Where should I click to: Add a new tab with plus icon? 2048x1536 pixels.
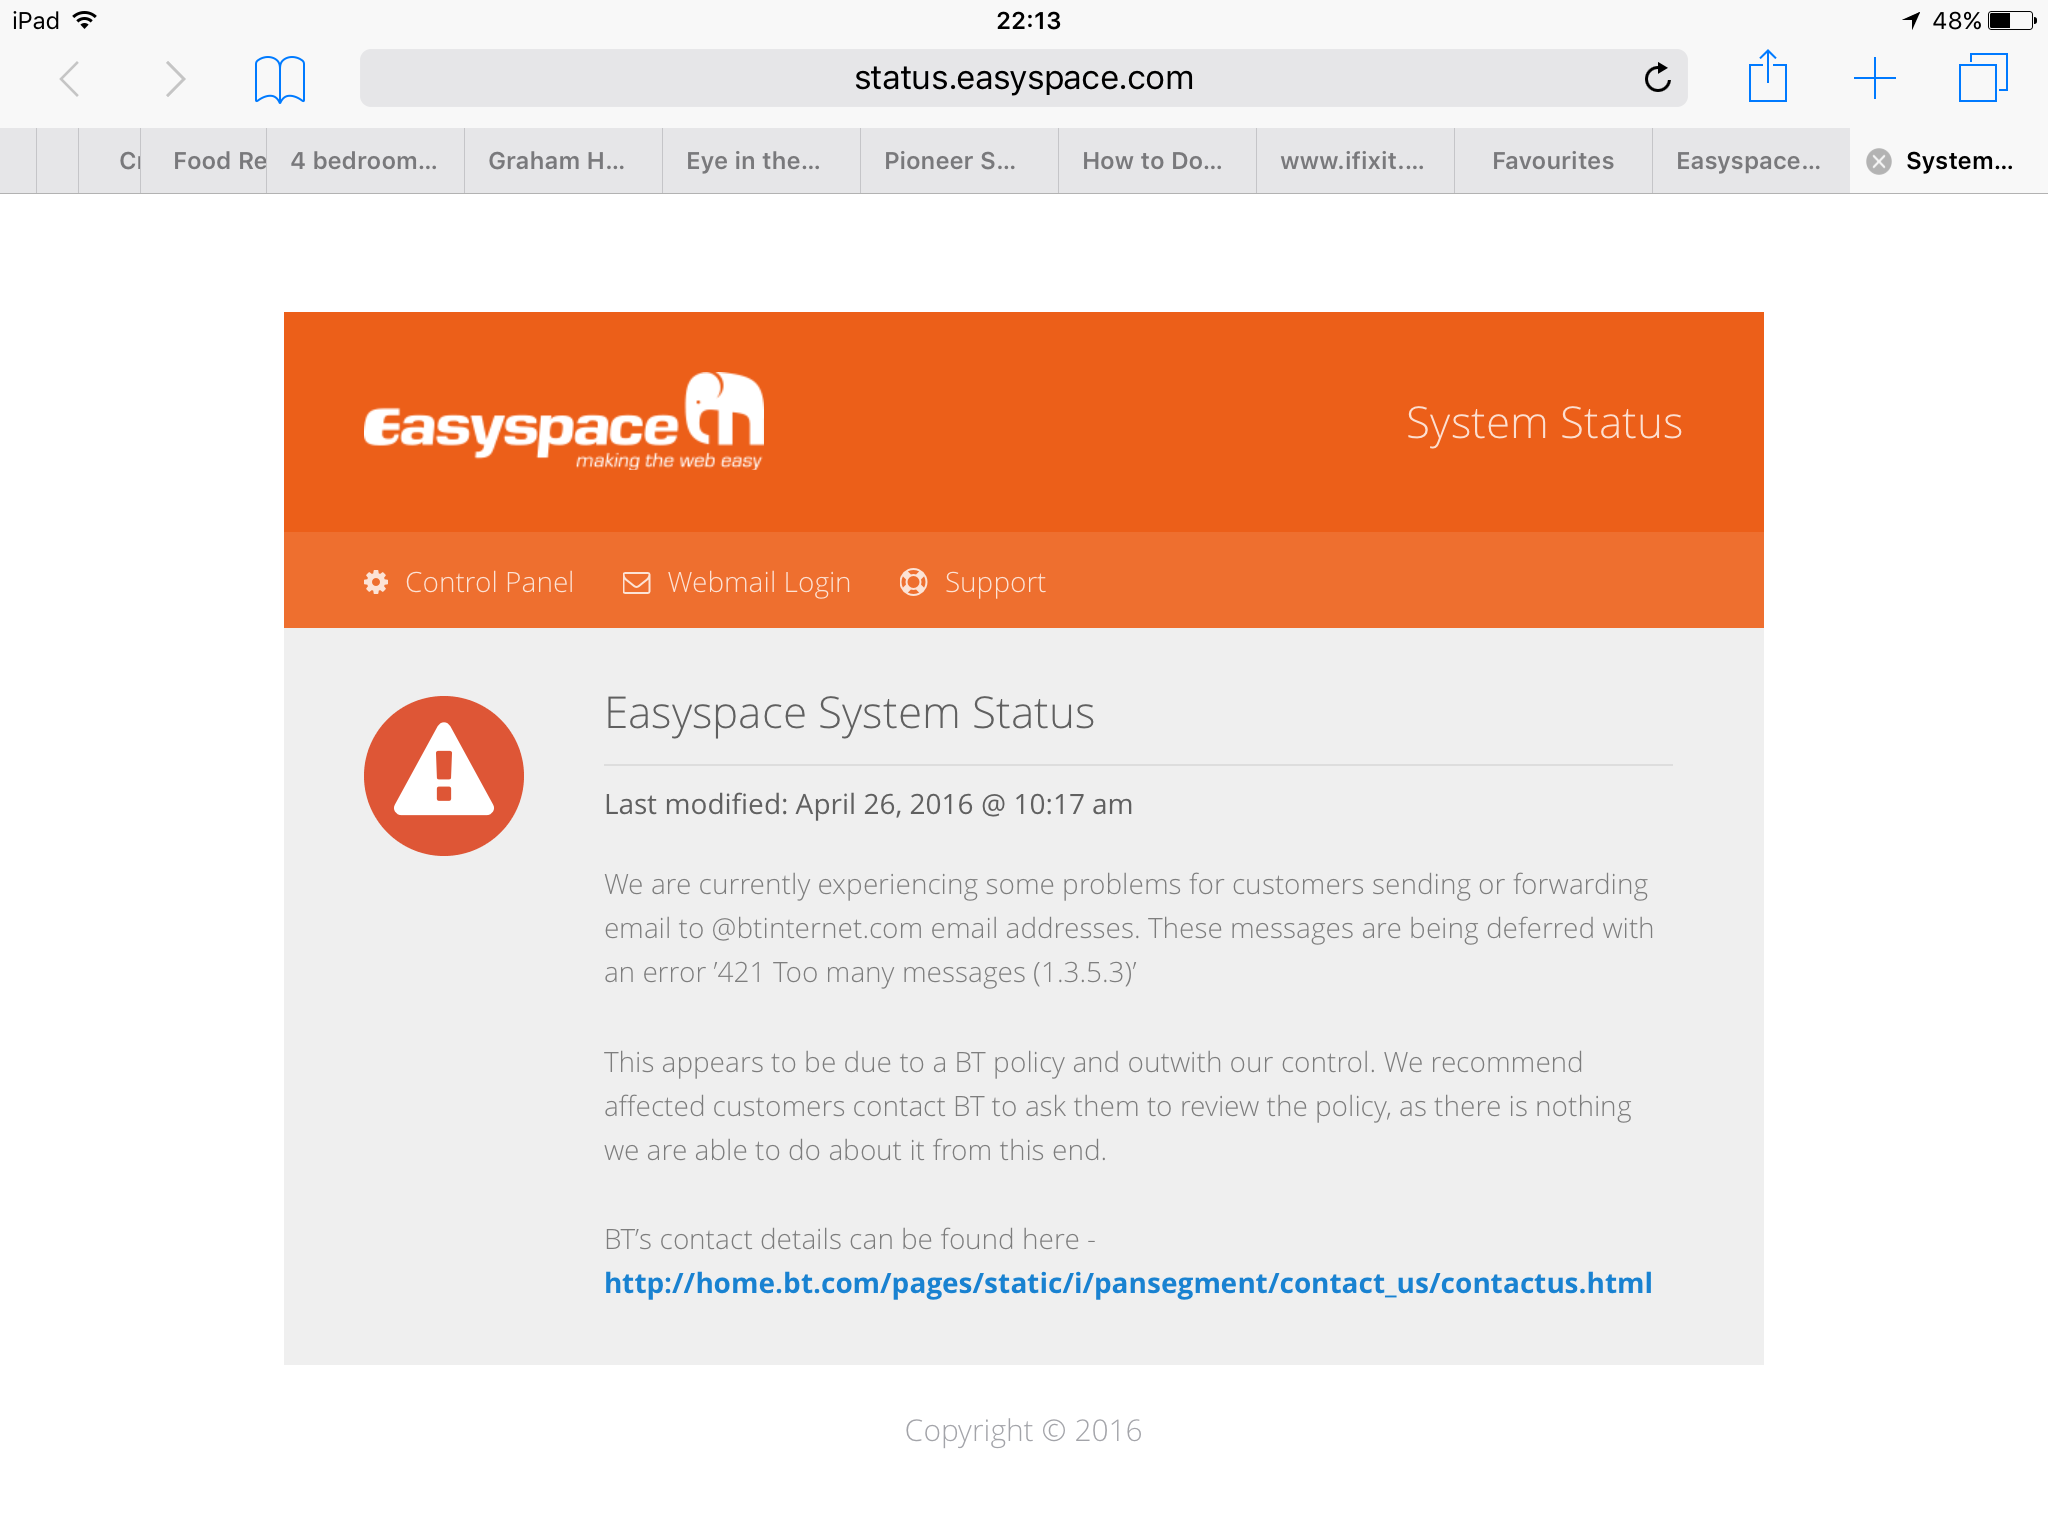[x=1875, y=78]
